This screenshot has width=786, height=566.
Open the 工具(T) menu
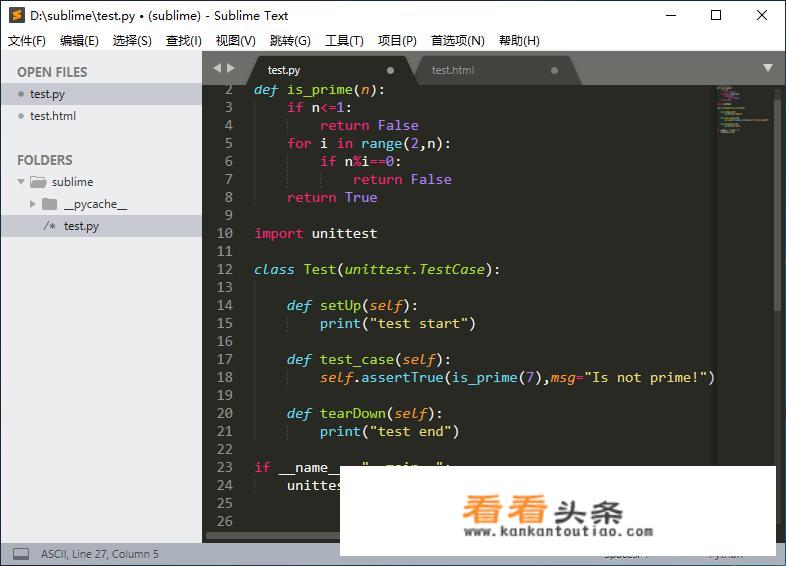click(x=344, y=41)
